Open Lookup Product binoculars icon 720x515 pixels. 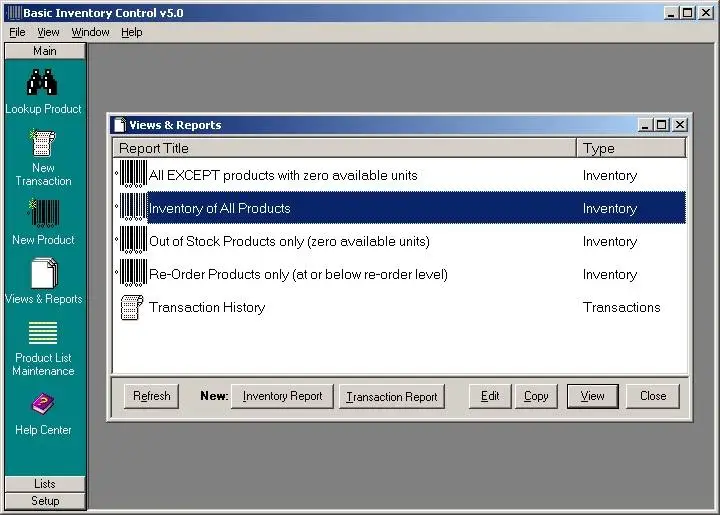click(x=42, y=82)
